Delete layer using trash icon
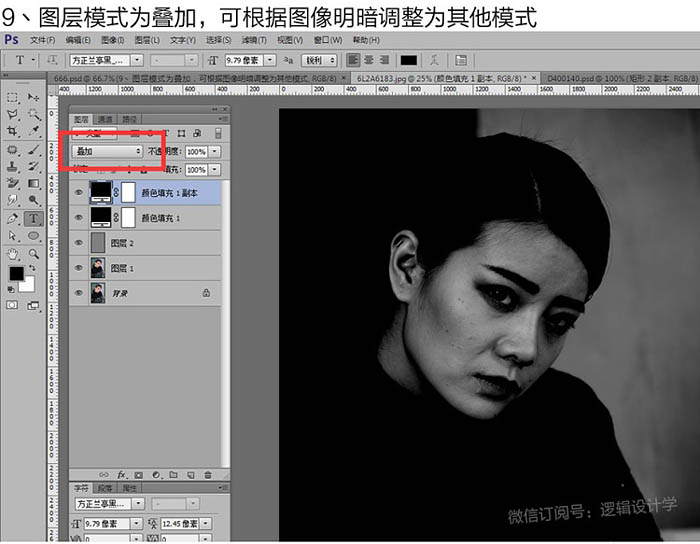 [208, 475]
